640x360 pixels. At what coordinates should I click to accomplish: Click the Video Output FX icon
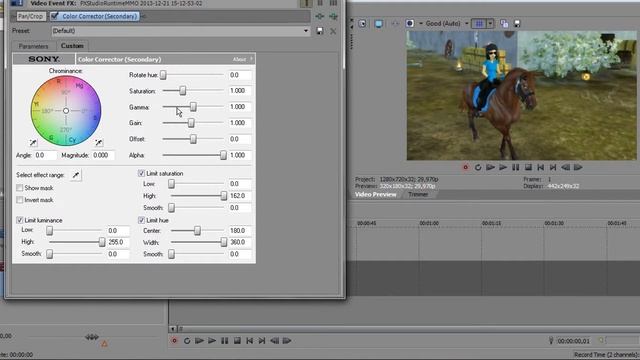click(x=395, y=24)
